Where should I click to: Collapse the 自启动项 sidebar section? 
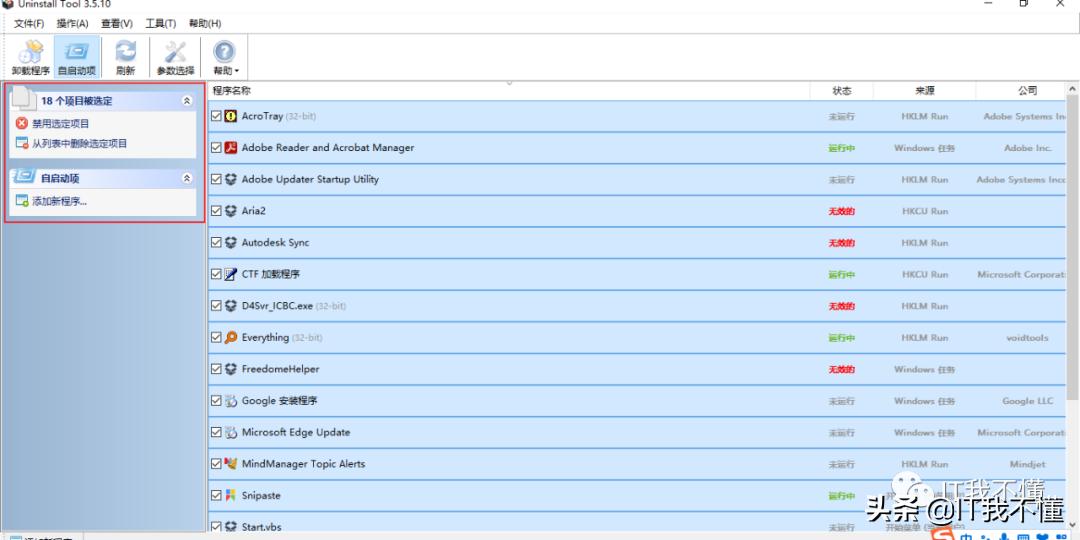tap(186, 178)
